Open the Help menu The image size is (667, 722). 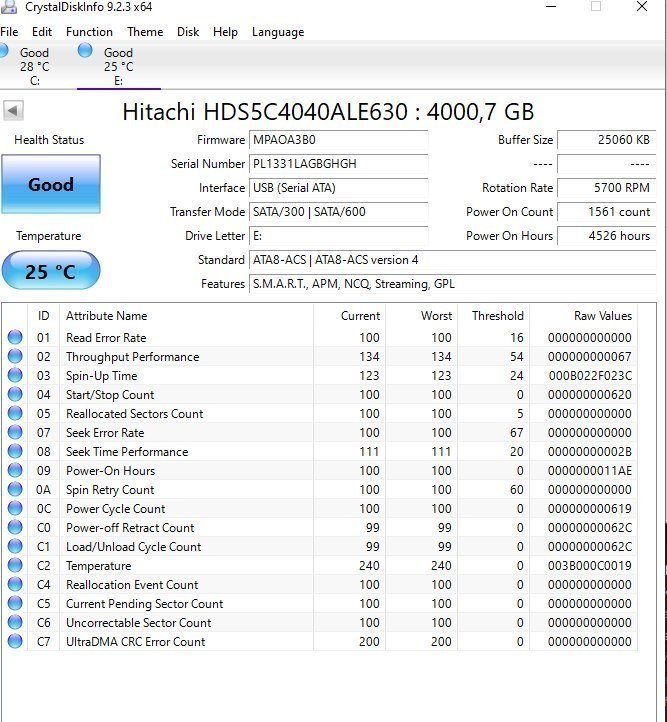[x=225, y=32]
